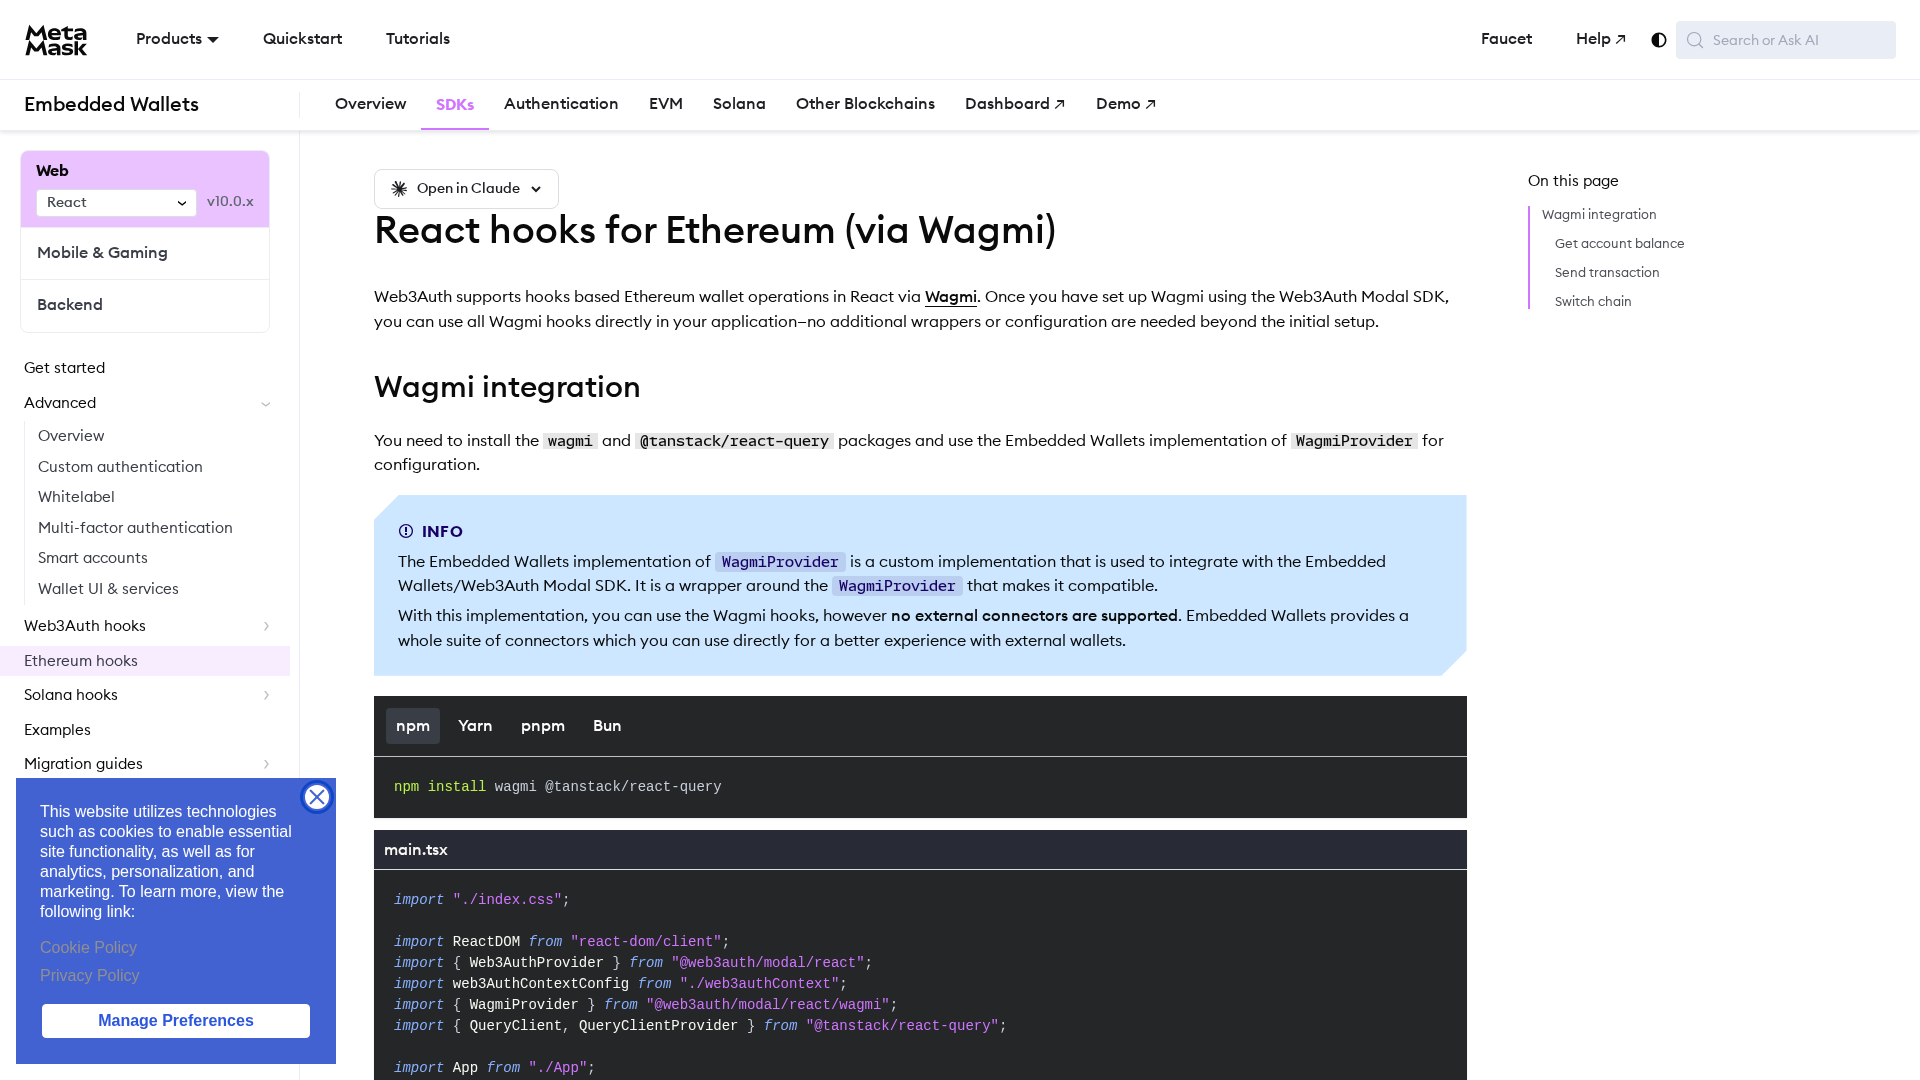
Task: Open the v10.0.x version link
Action: coord(230,202)
